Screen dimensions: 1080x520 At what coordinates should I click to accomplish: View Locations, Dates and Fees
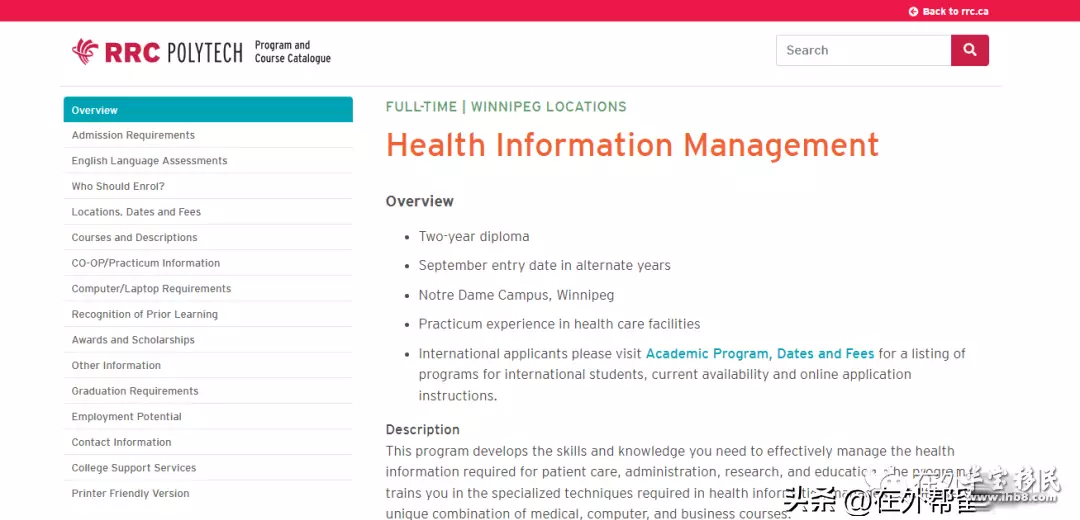tap(136, 212)
